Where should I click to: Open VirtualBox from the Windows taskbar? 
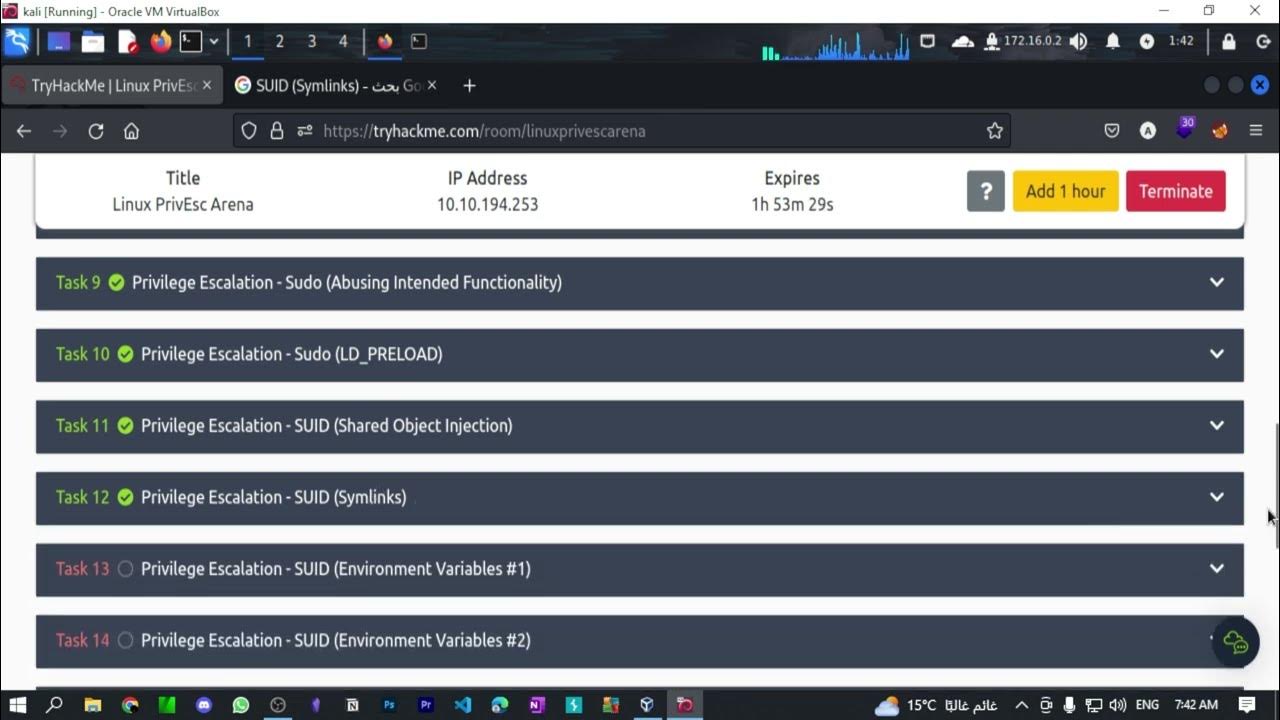(647, 705)
